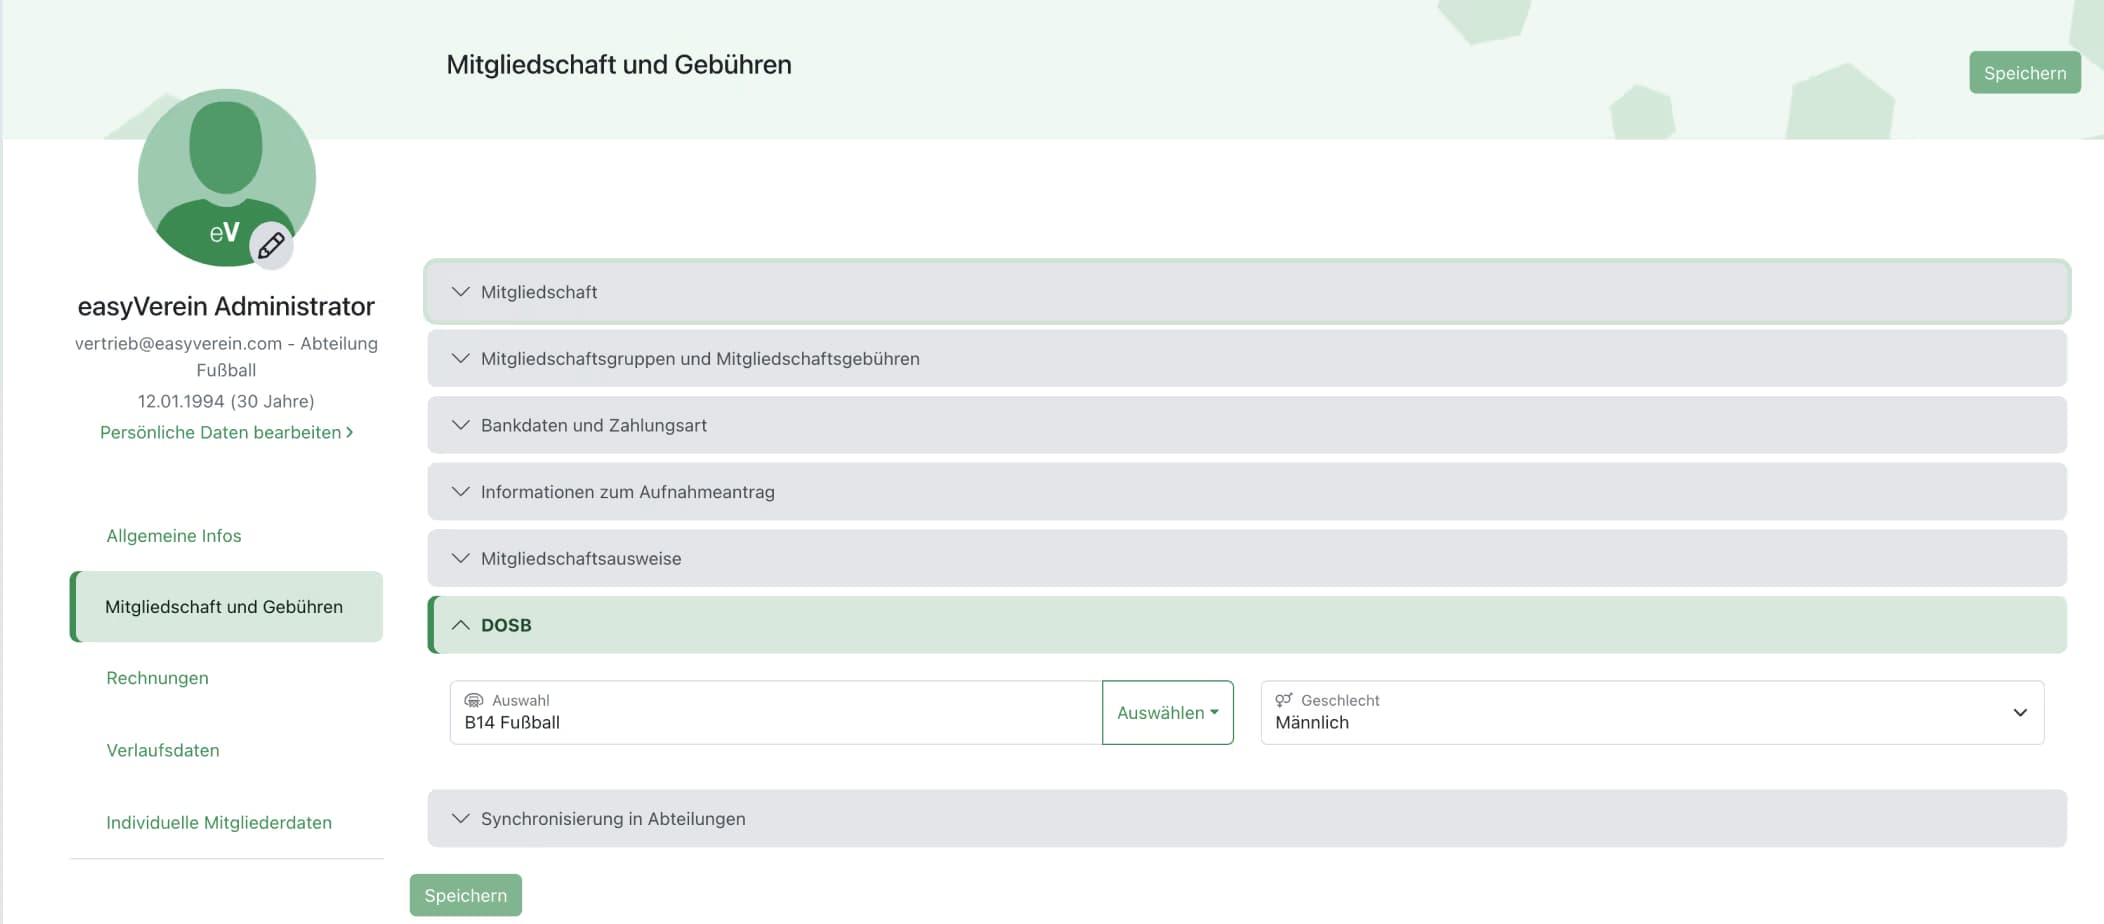Click the pencil edit icon on avatar
Viewport: 2104px width, 924px height.
point(271,245)
